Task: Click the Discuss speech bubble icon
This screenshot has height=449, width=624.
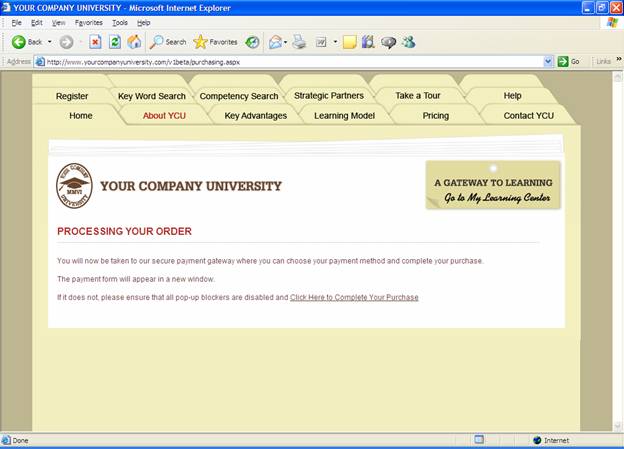Action: [388, 42]
